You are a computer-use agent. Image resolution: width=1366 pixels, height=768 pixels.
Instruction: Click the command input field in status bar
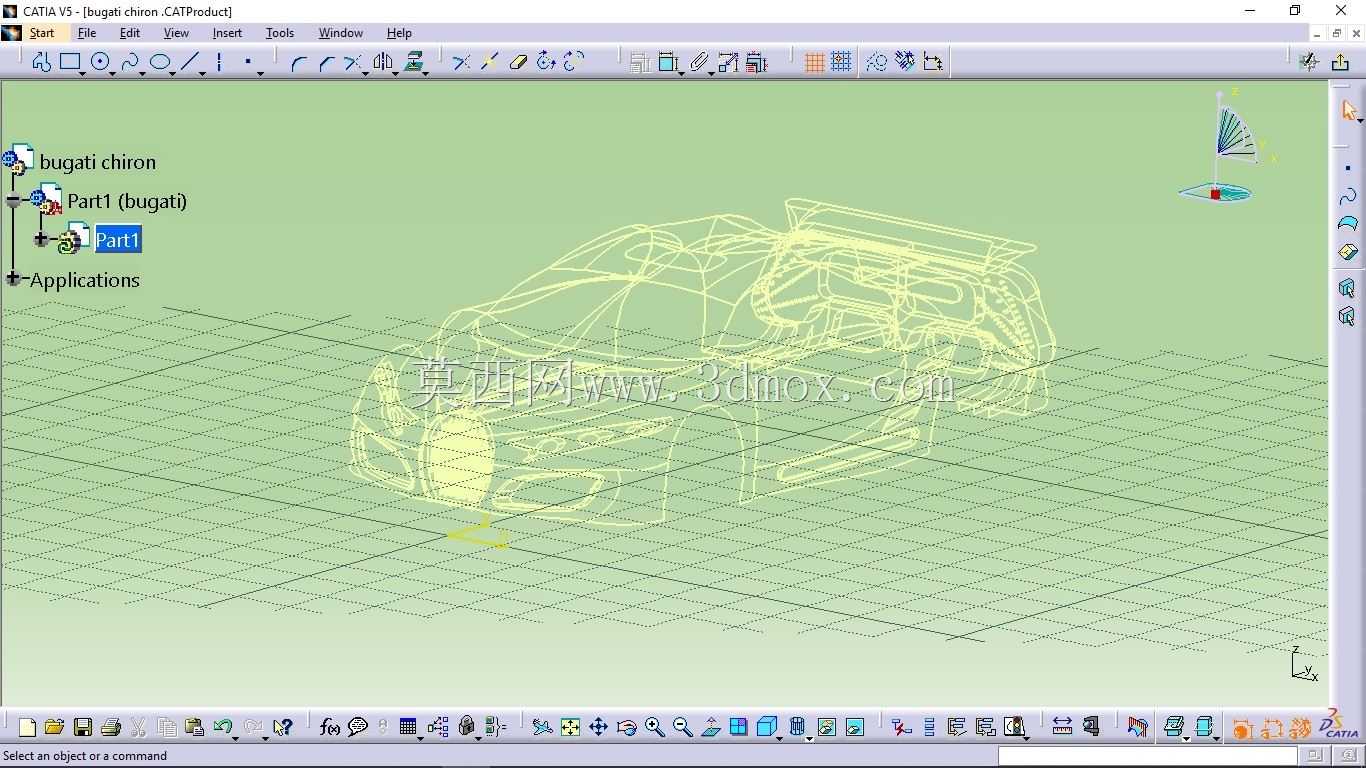click(x=1148, y=756)
